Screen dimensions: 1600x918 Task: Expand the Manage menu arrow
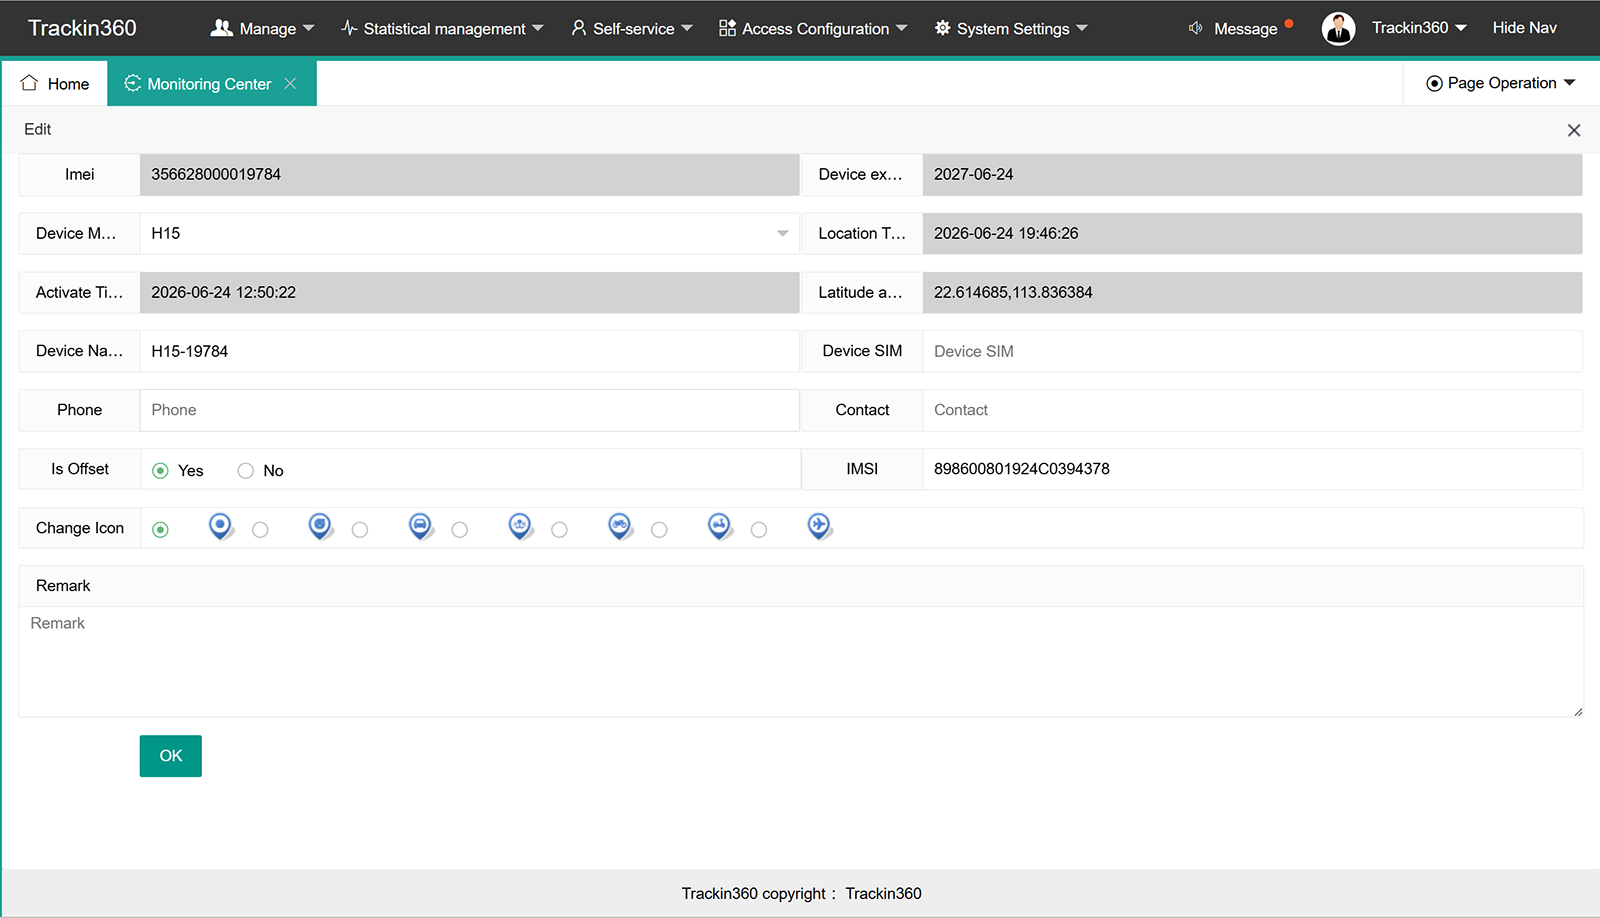pos(308,28)
